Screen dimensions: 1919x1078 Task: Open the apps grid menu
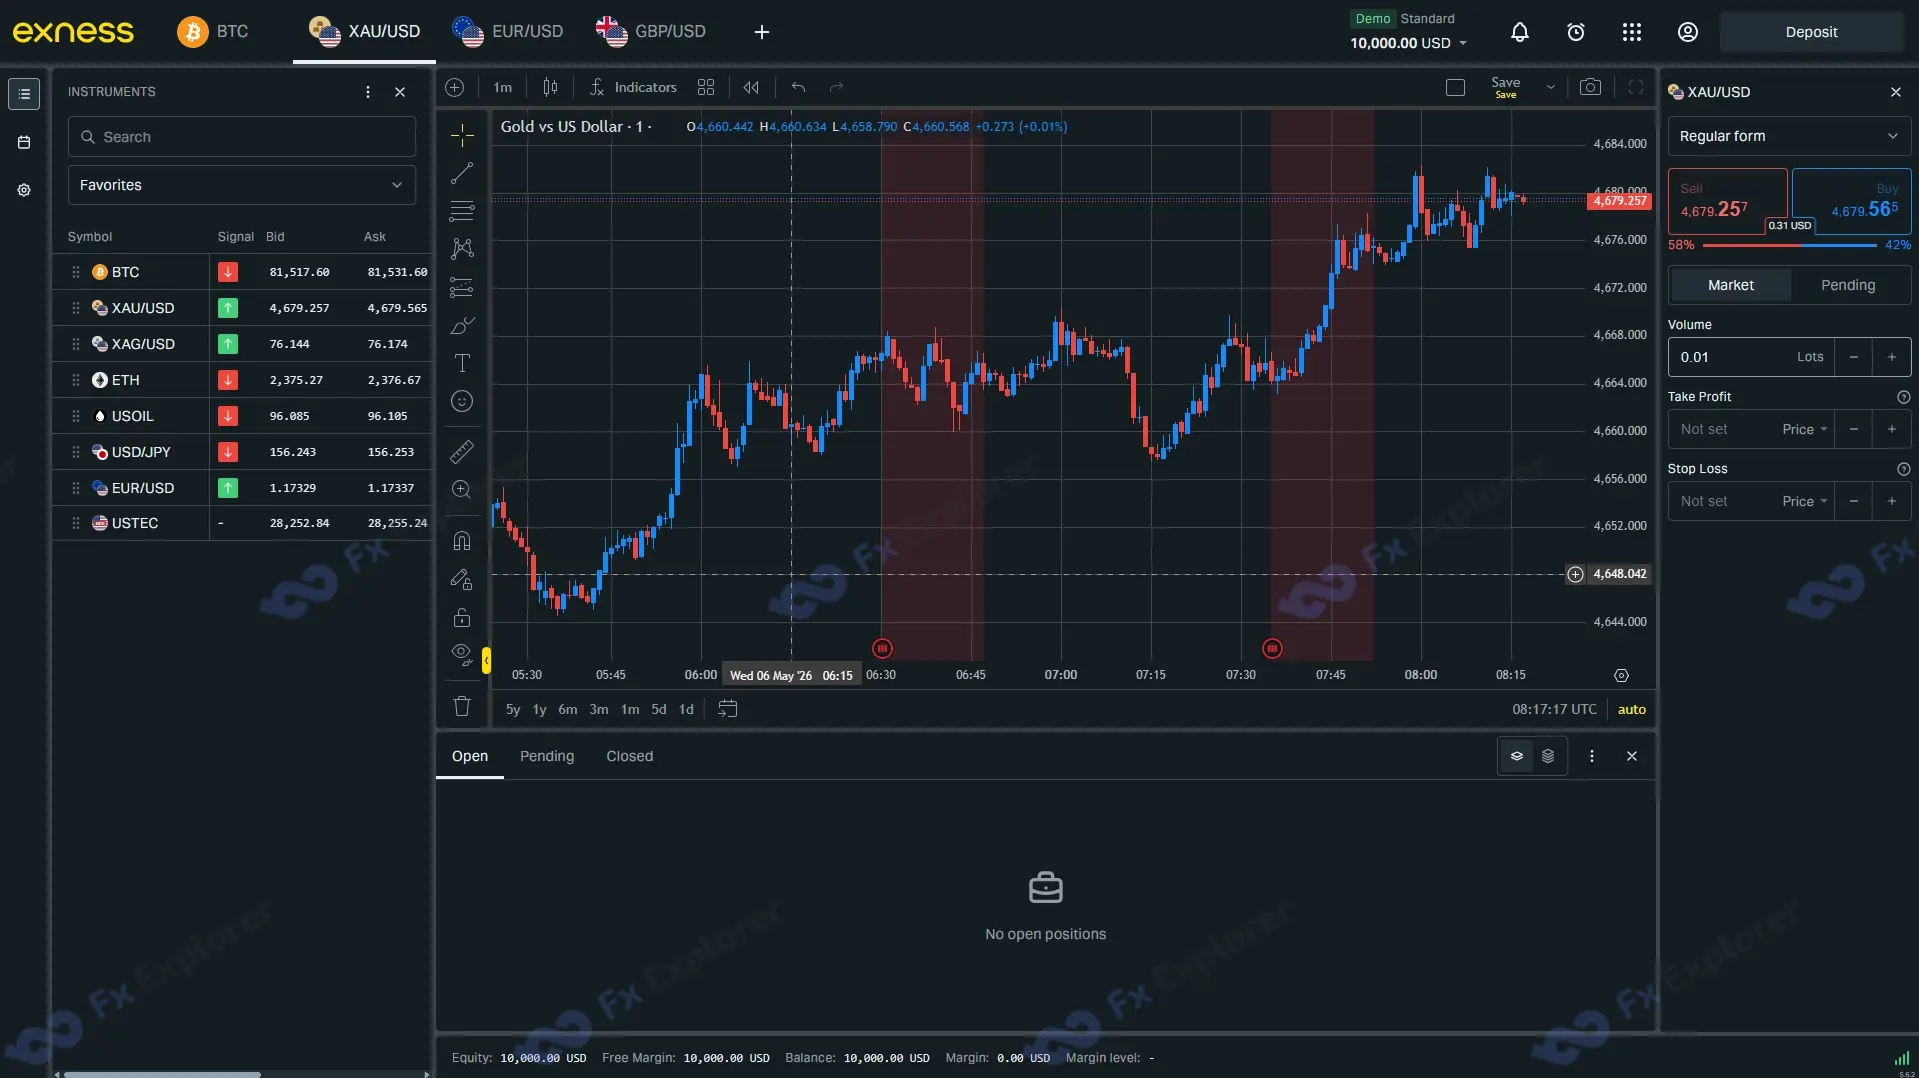pyautogui.click(x=1632, y=32)
